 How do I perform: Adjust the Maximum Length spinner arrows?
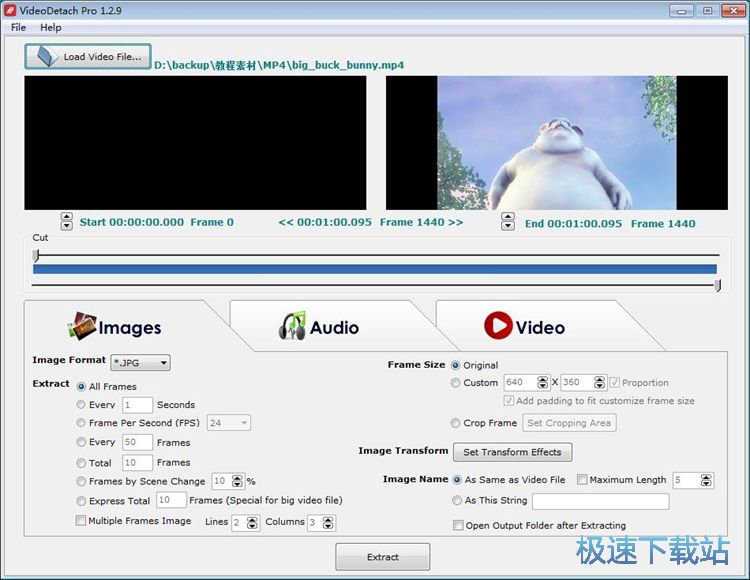click(706, 480)
